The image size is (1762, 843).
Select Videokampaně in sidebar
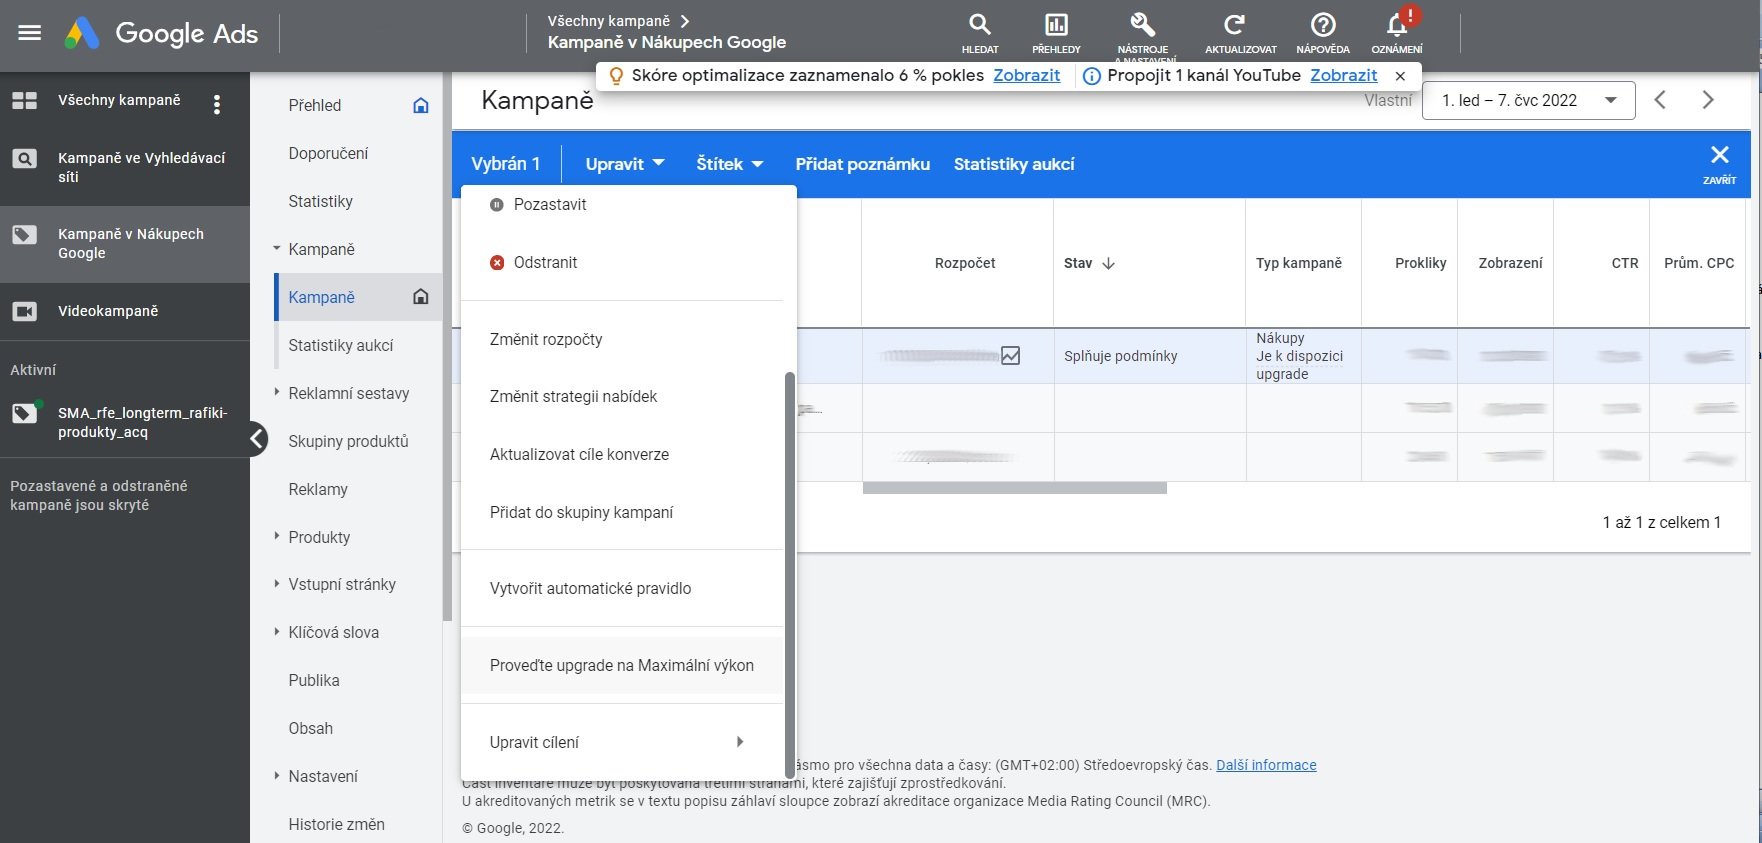125,311
